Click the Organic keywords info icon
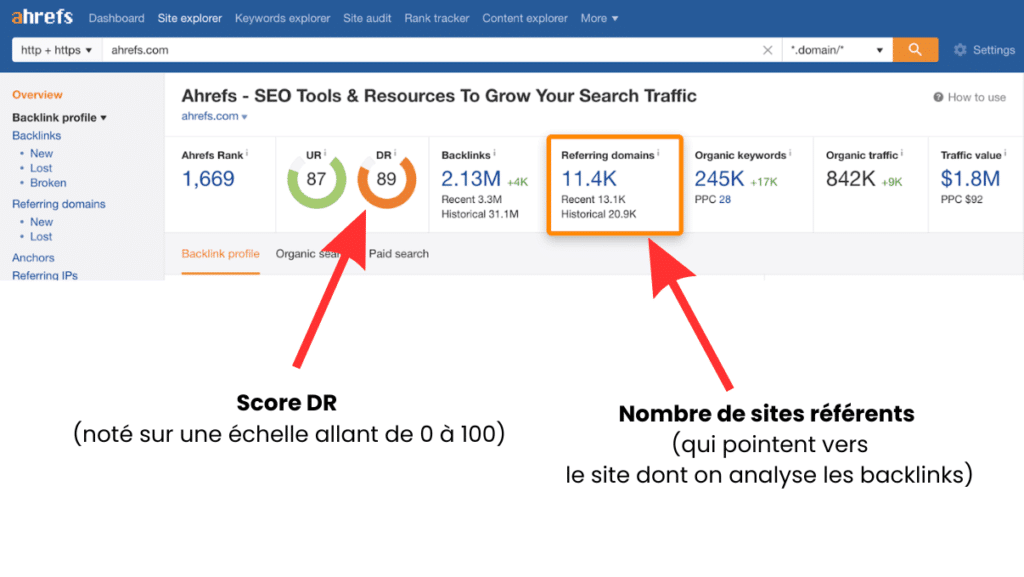 790,153
